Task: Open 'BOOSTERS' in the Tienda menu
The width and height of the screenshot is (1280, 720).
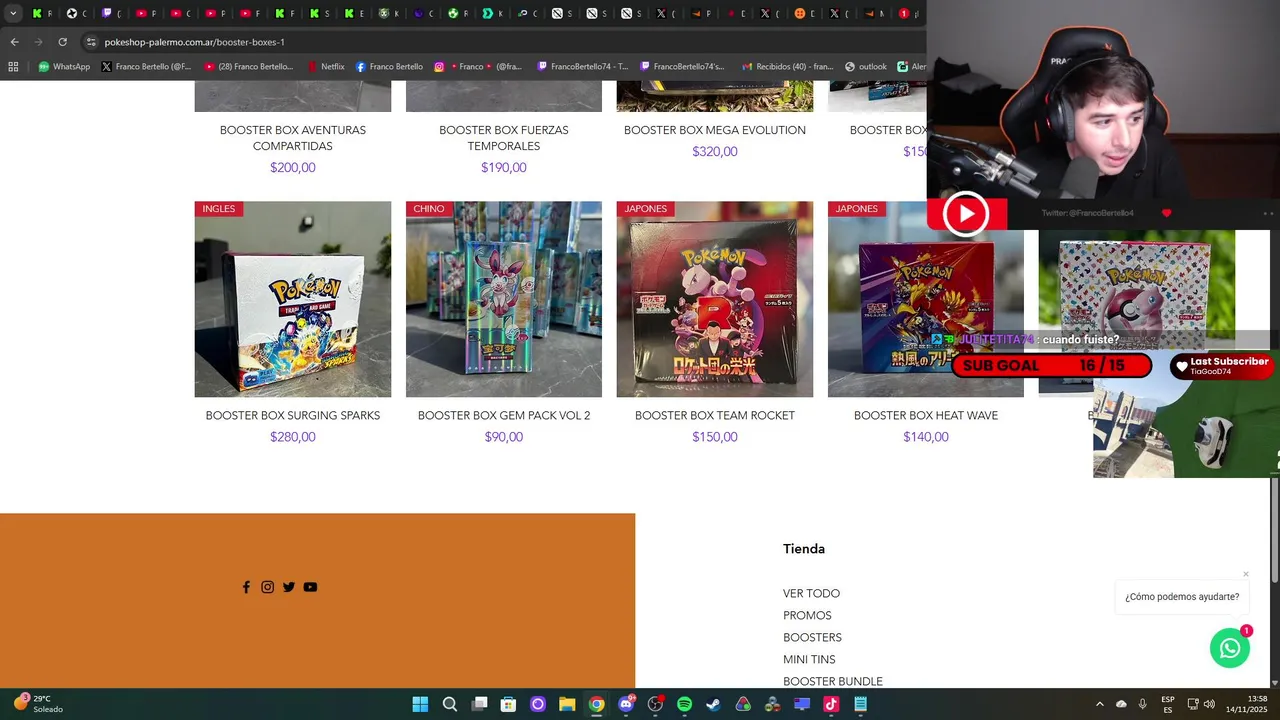Action: pos(812,638)
